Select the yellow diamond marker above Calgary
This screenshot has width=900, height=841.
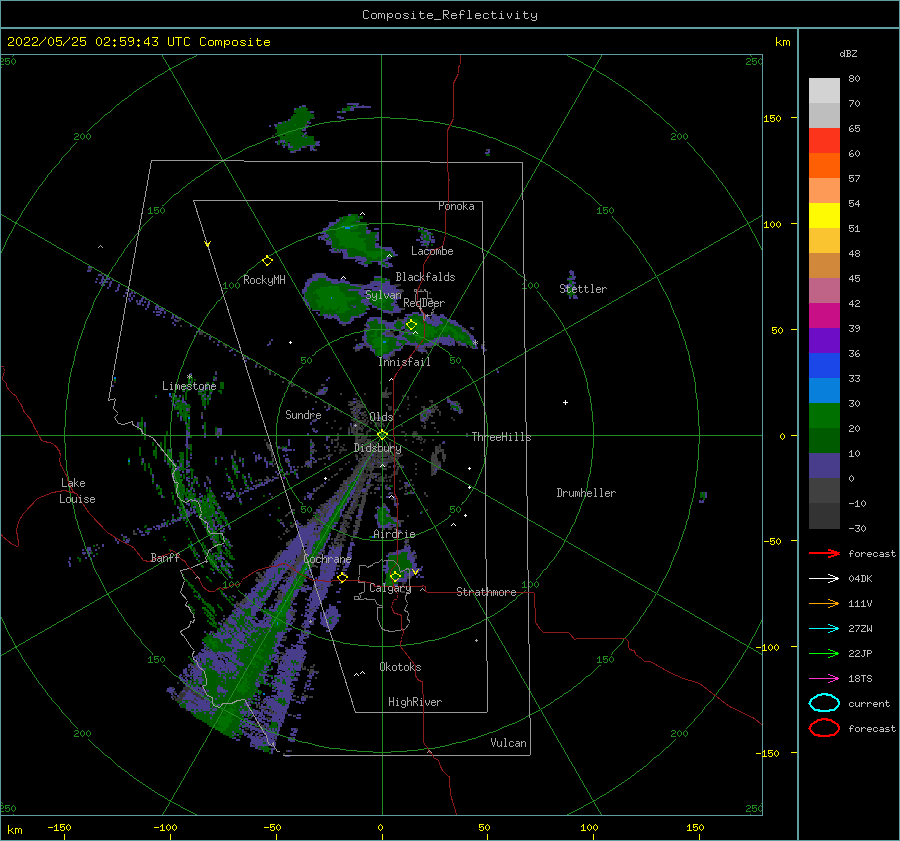click(x=395, y=576)
